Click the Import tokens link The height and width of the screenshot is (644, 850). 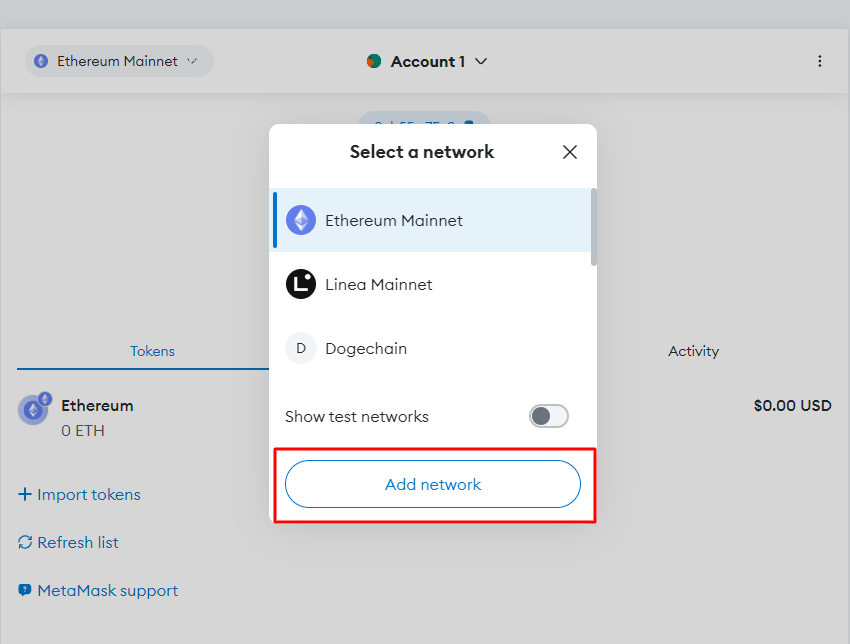point(89,494)
